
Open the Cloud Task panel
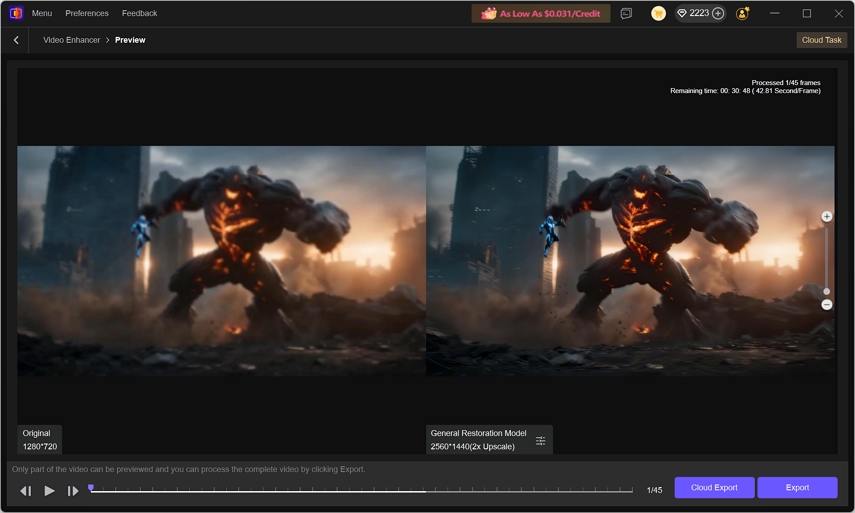(821, 40)
